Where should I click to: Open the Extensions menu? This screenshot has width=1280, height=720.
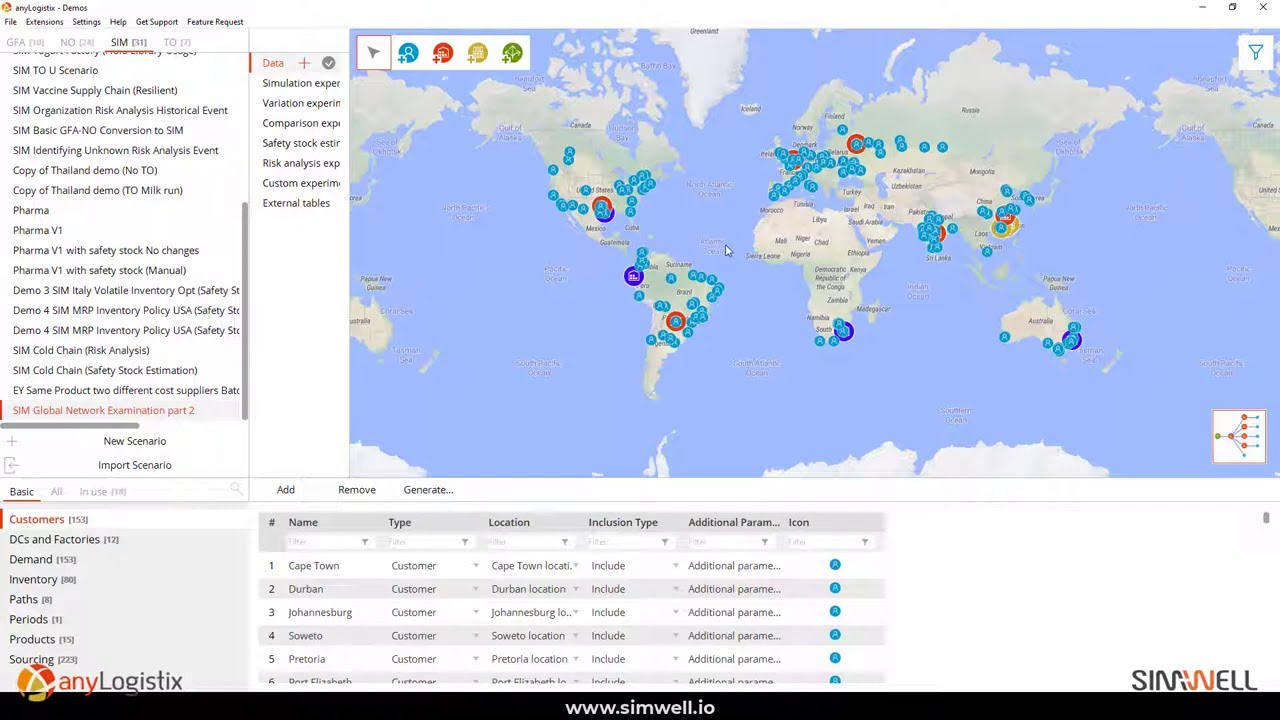[x=44, y=22]
